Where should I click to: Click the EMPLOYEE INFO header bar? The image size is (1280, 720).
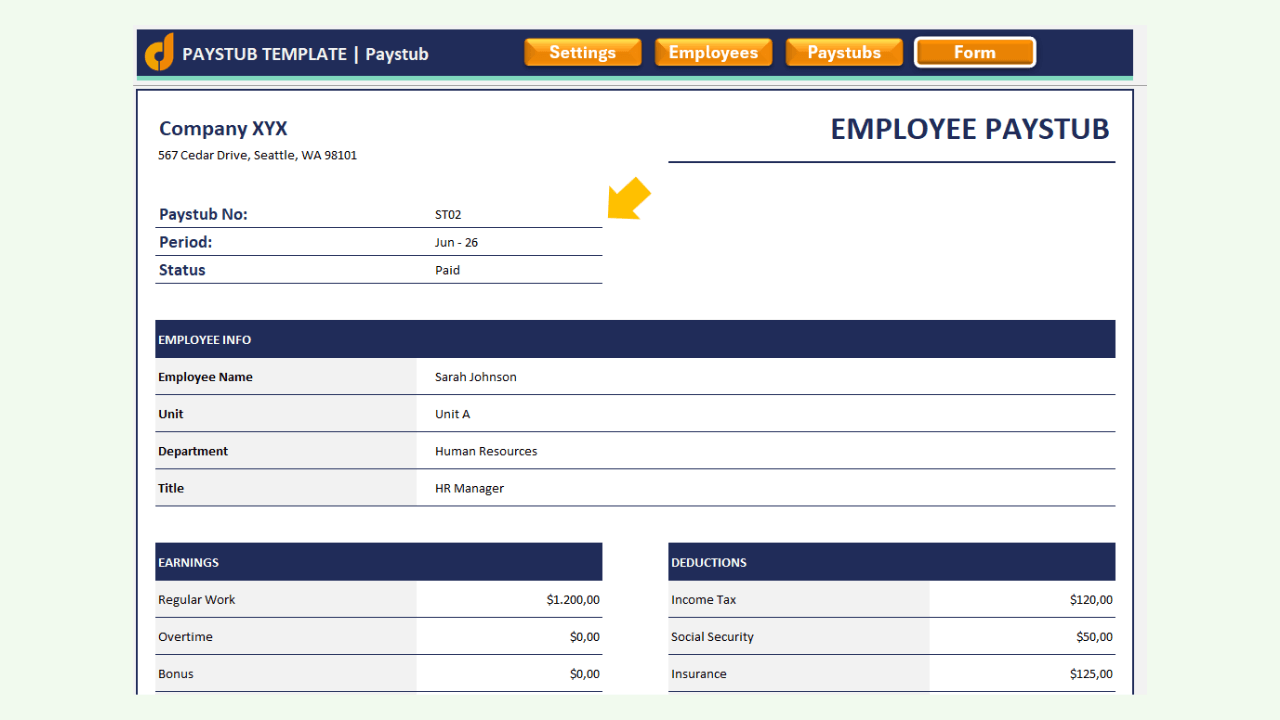pos(635,339)
